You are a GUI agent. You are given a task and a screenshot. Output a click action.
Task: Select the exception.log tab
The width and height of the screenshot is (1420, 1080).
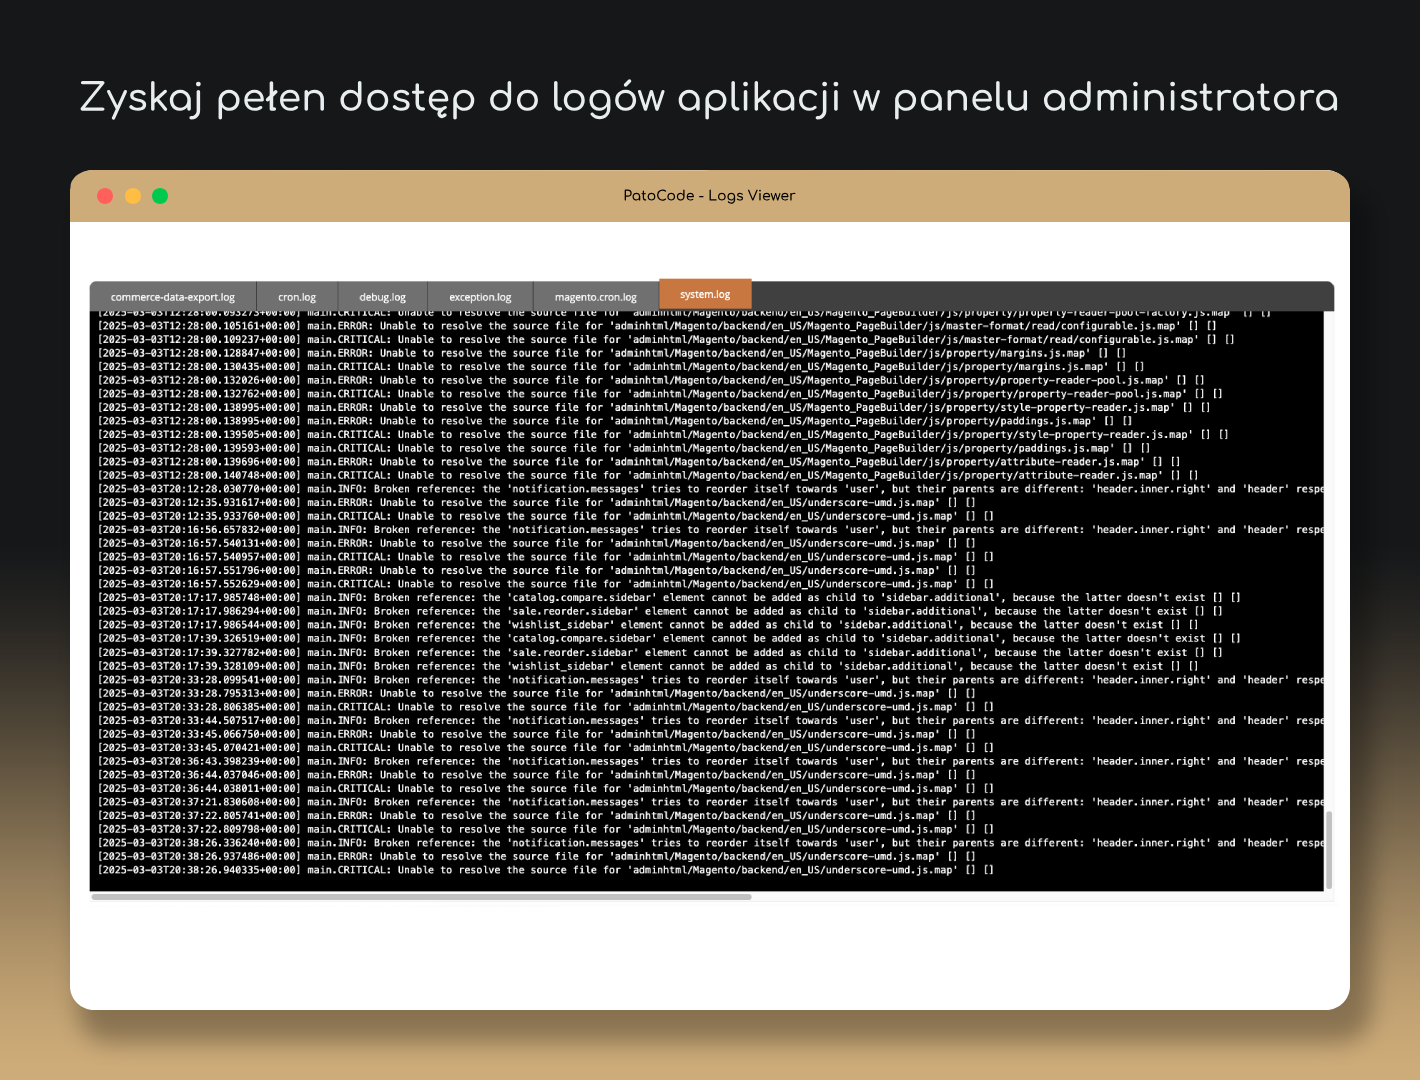point(480,296)
